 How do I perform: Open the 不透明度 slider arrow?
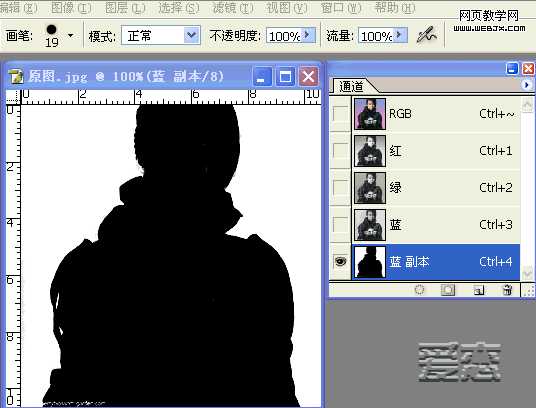308,35
